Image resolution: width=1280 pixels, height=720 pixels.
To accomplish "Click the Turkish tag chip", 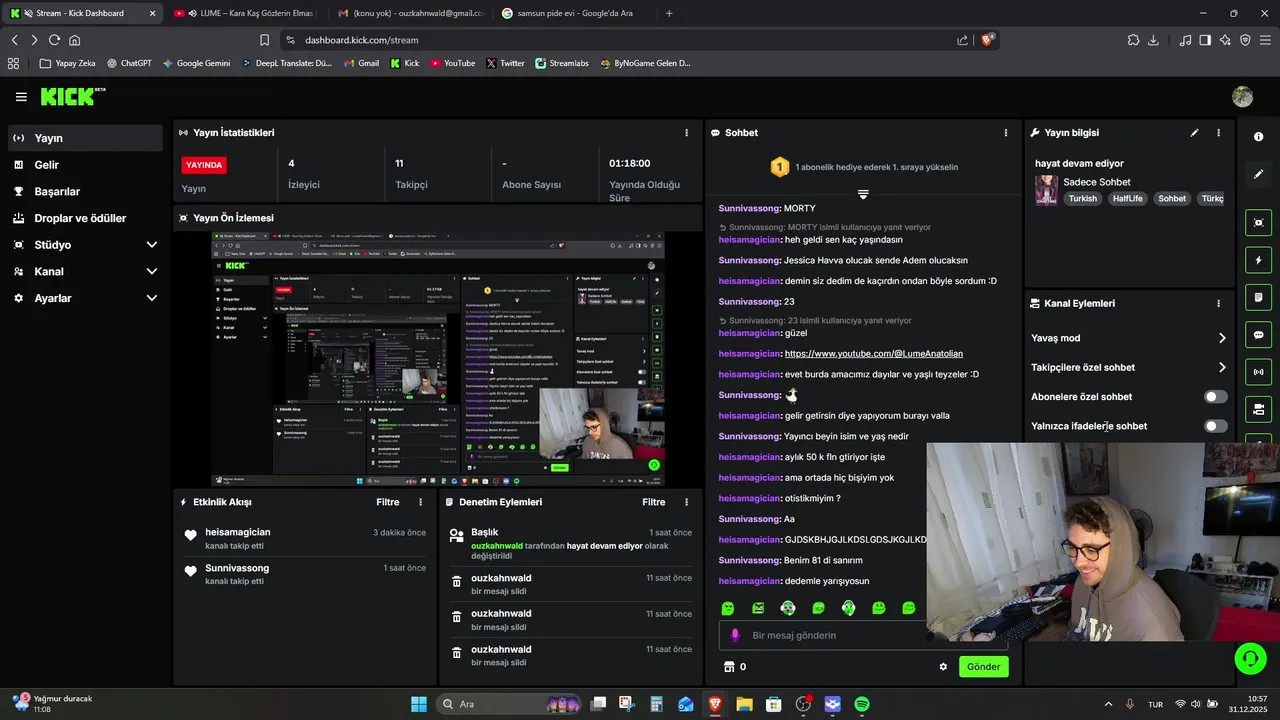I will [1082, 199].
